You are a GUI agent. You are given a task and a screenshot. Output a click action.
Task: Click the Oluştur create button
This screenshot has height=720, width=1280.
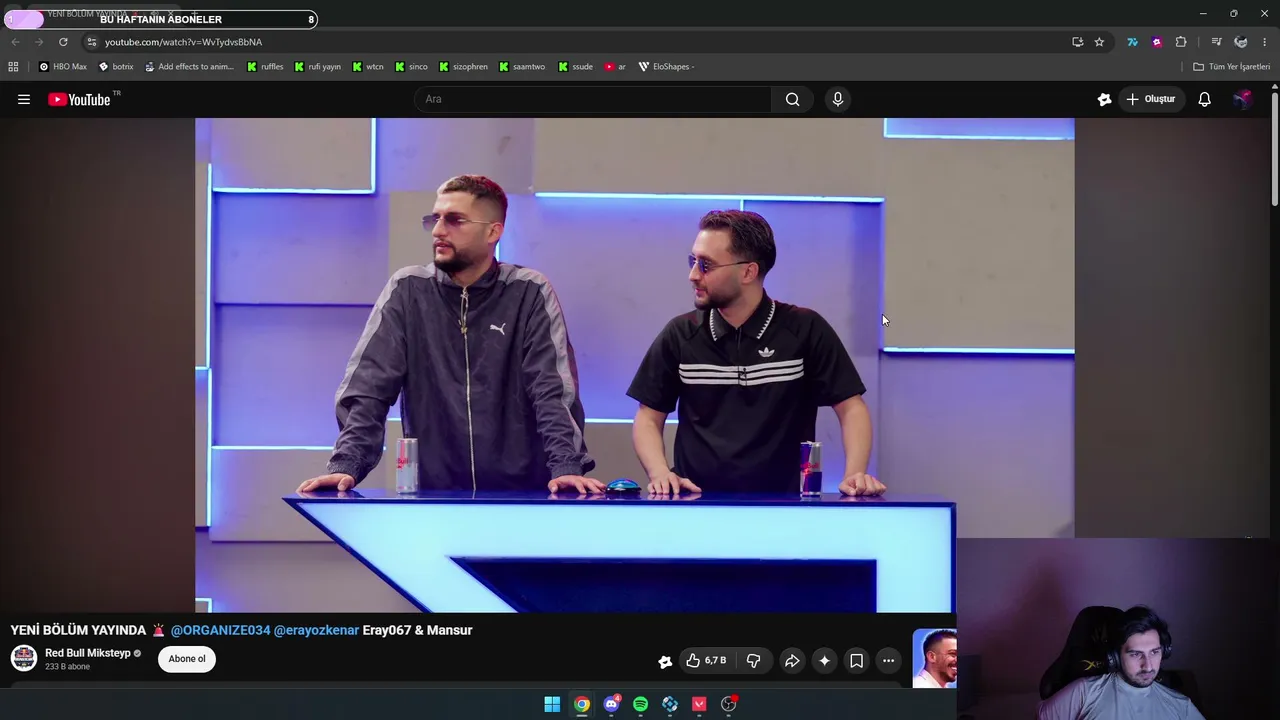(x=1151, y=99)
